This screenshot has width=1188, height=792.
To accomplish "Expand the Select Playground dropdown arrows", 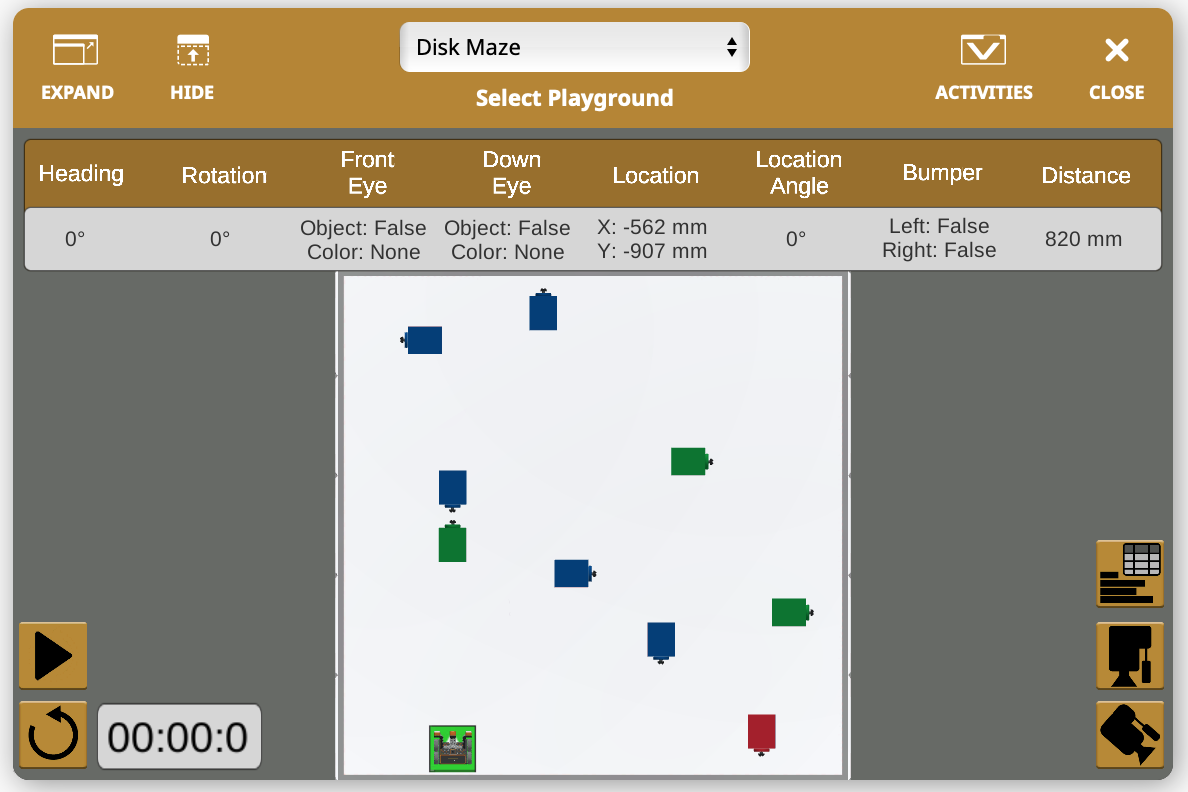I will click(x=733, y=46).
